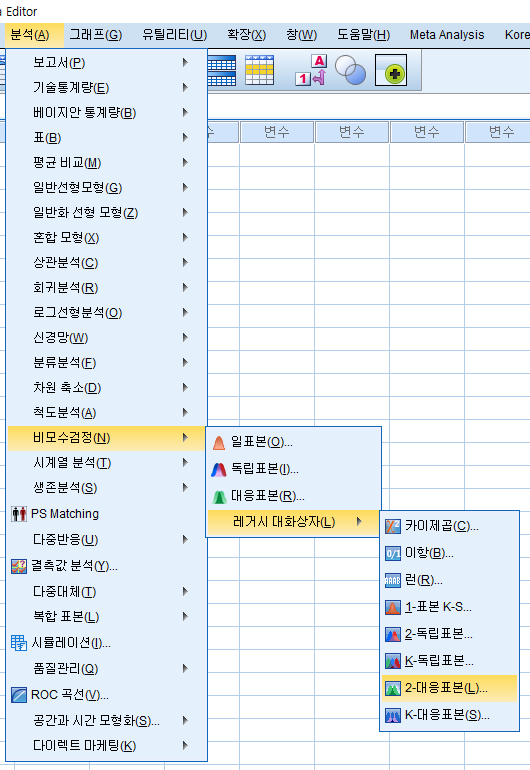Screen dimensions: 530x770
Task: Select 베이지안 통계량(B) menu item
Action: coord(107,112)
